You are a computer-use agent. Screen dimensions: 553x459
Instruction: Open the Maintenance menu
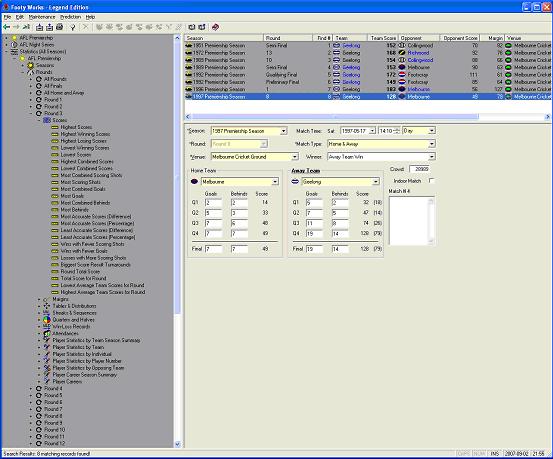pyautogui.click(x=42, y=17)
